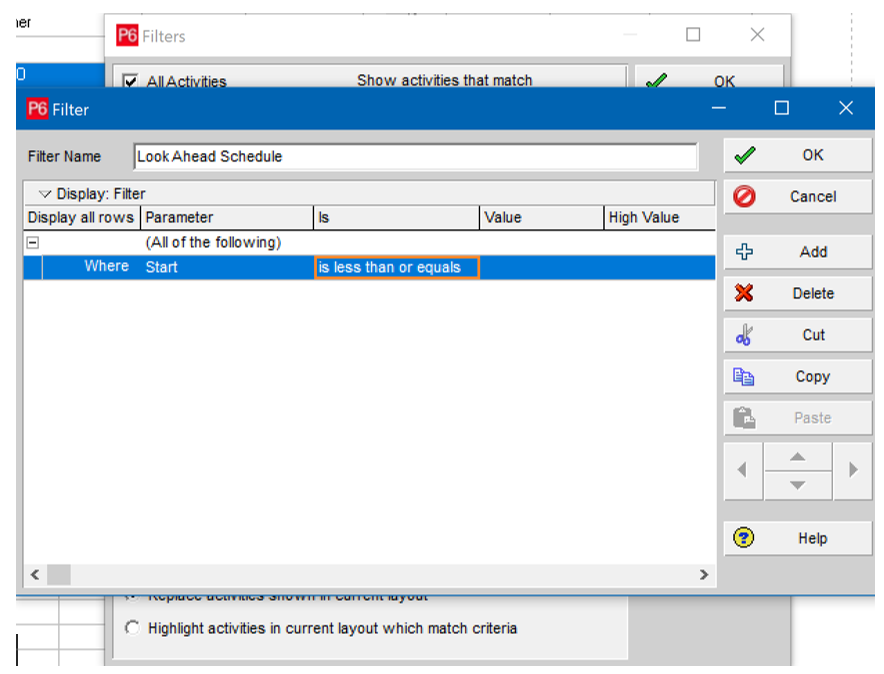The image size is (884, 674).
Task: Toggle the All Activities checkbox
Action: coord(130,82)
